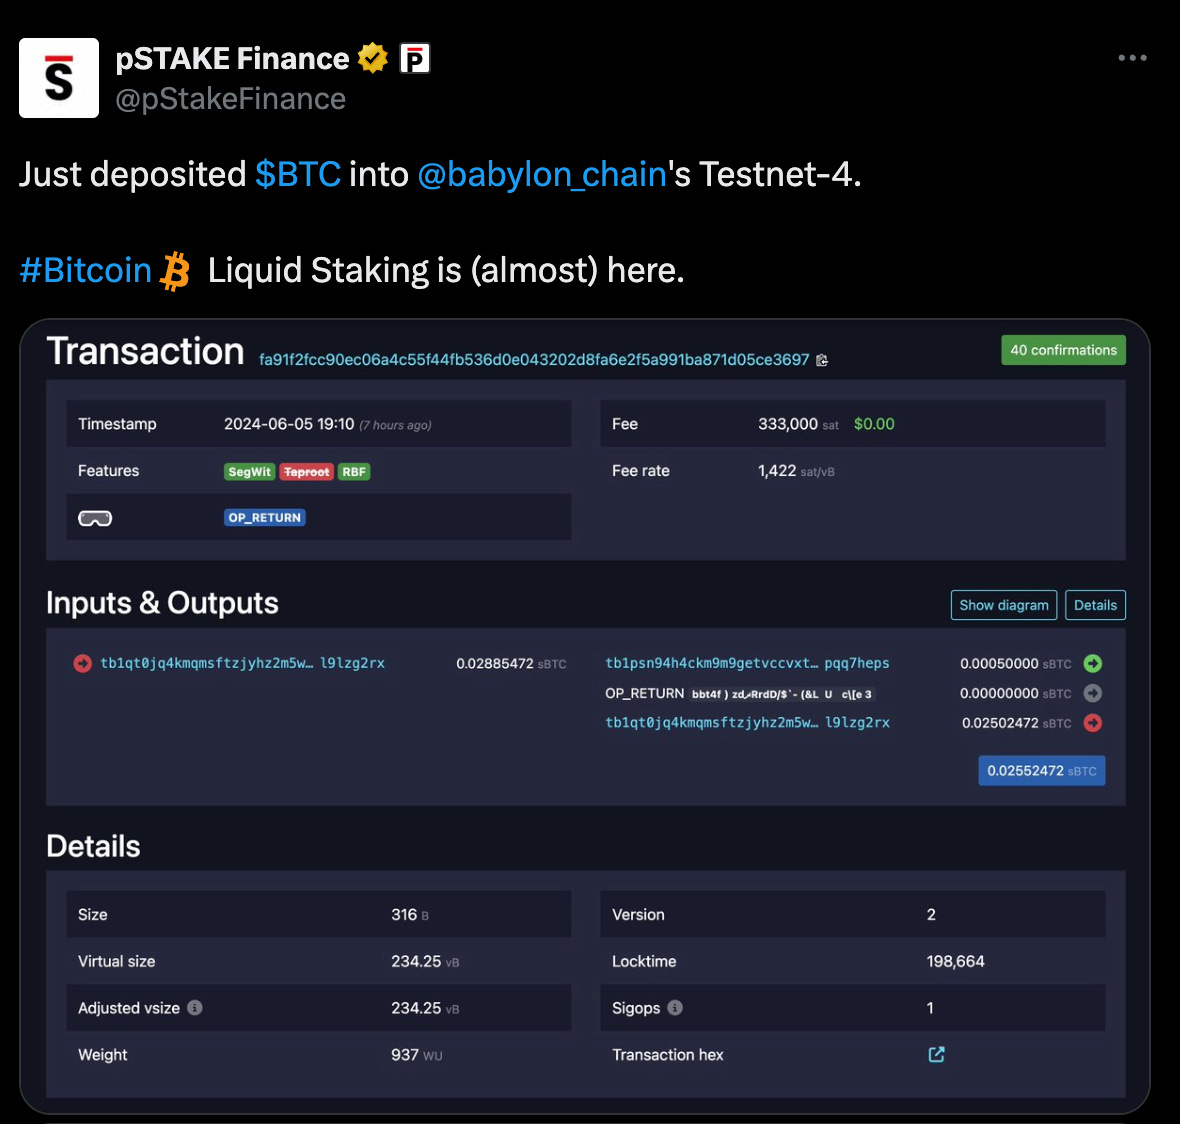Click the weight value 937 WU

click(x=417, y=1055)
